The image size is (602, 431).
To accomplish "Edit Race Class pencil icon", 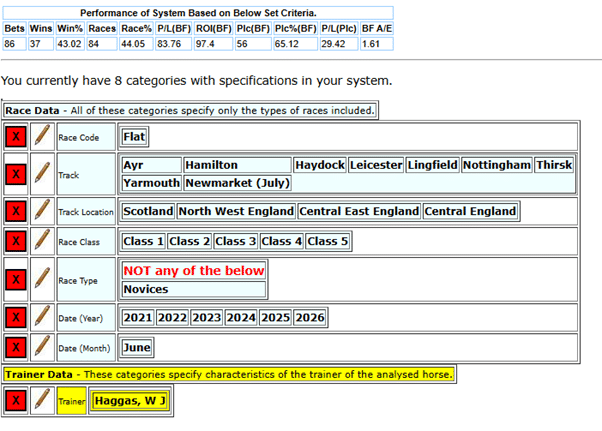I will (42, 241).
